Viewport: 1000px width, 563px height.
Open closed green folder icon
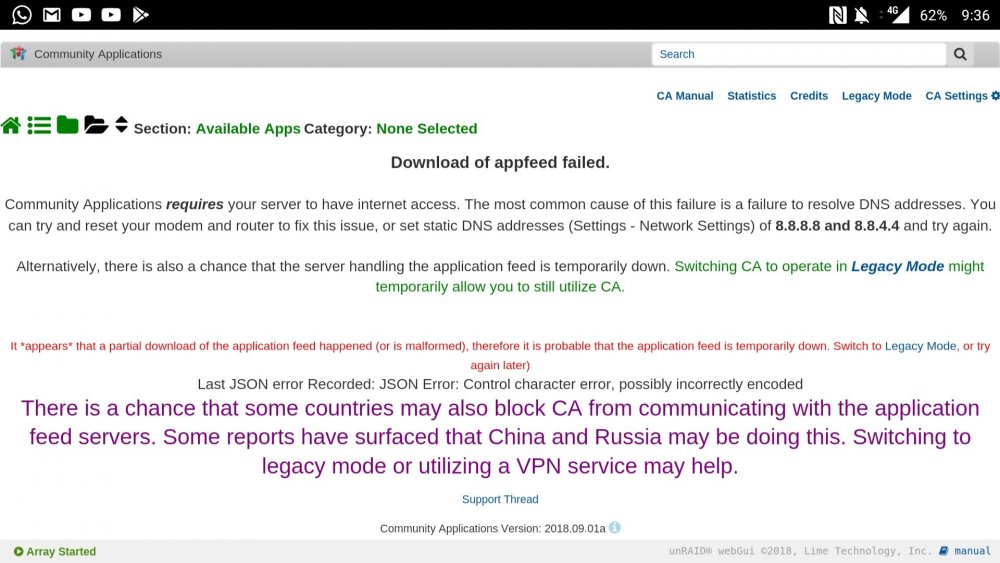(x=68, y=125)
